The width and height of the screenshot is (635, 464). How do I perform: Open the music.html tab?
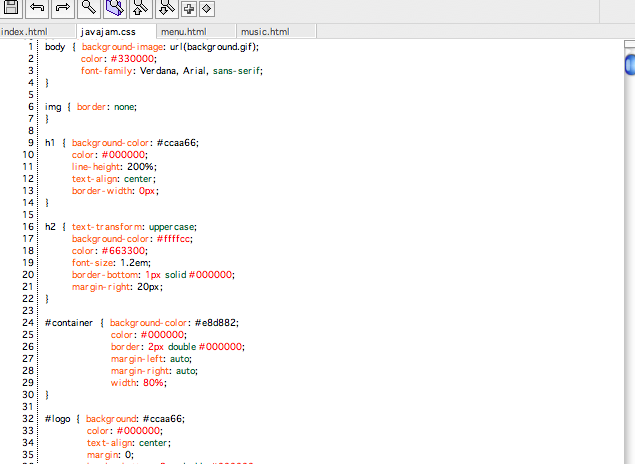tap(276, 31)
